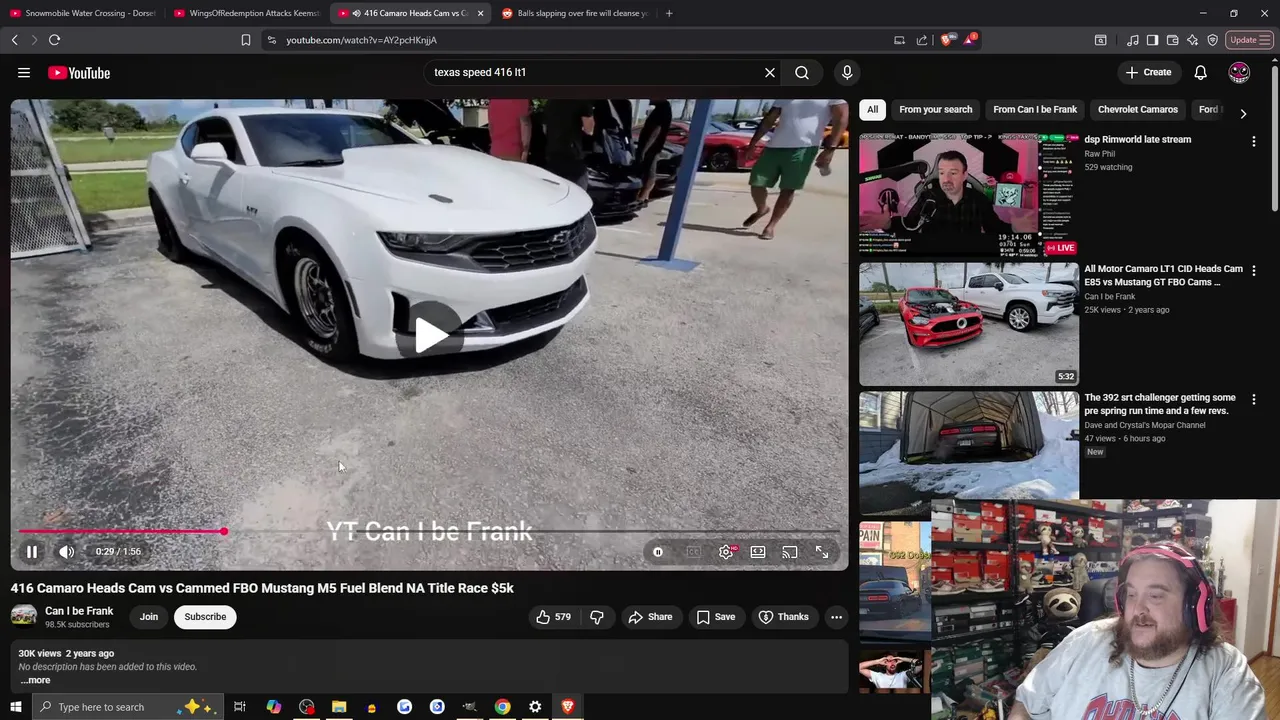Open YouTube notifications bell
This screenshot has height=720, width=1280.
click(1201, 72)
